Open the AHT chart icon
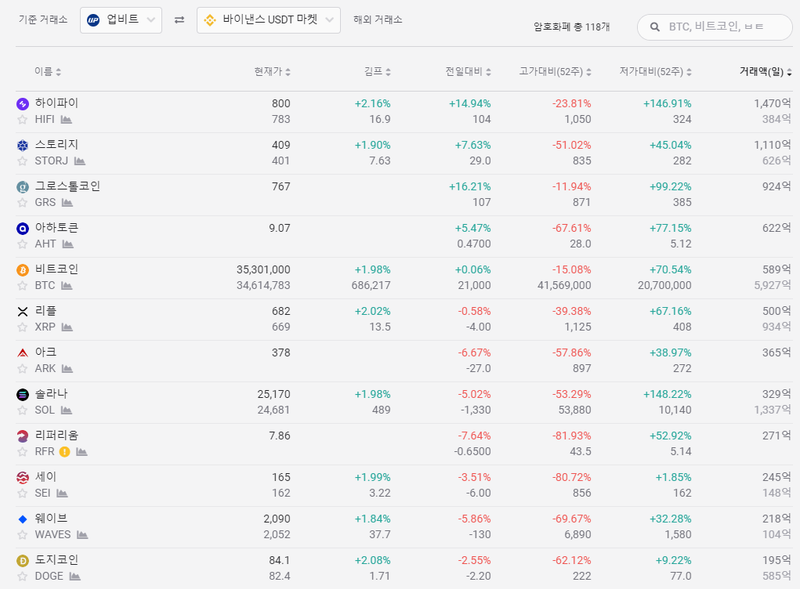Viewport: 800px width, 589px height. [68, 244]
